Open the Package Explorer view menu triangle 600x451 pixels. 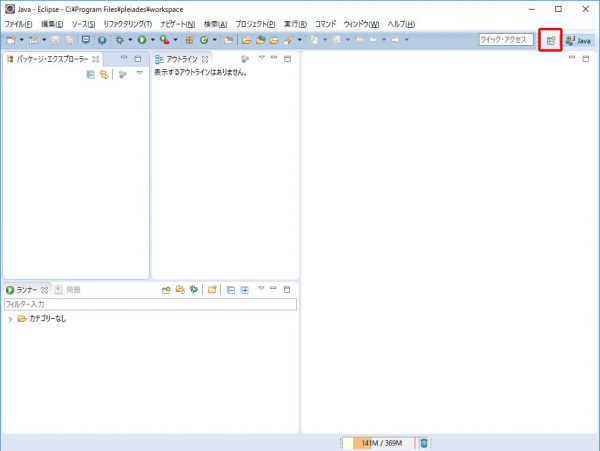point(139,74)
